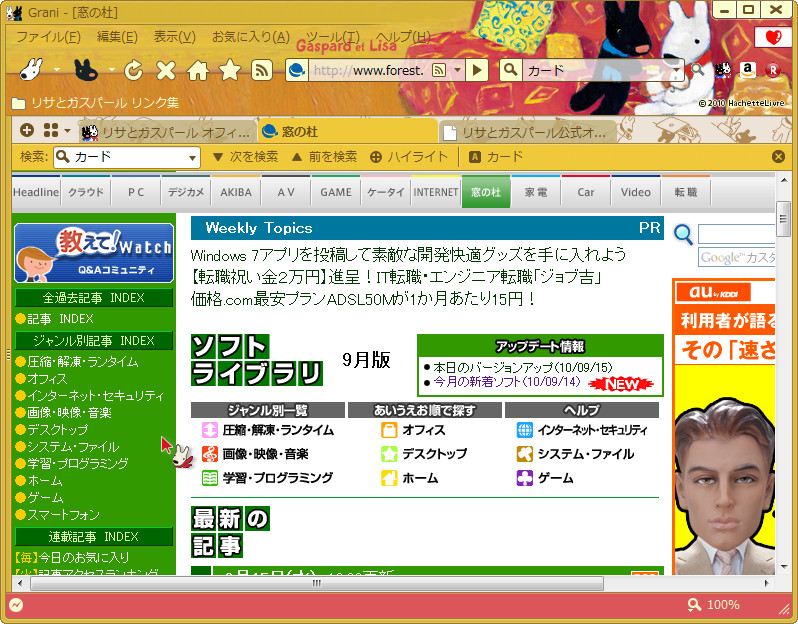Click the 圧縮・解凍・ランタイム genre icon
The height and width of the screenshot is (624, 798).
pos(210,430)
